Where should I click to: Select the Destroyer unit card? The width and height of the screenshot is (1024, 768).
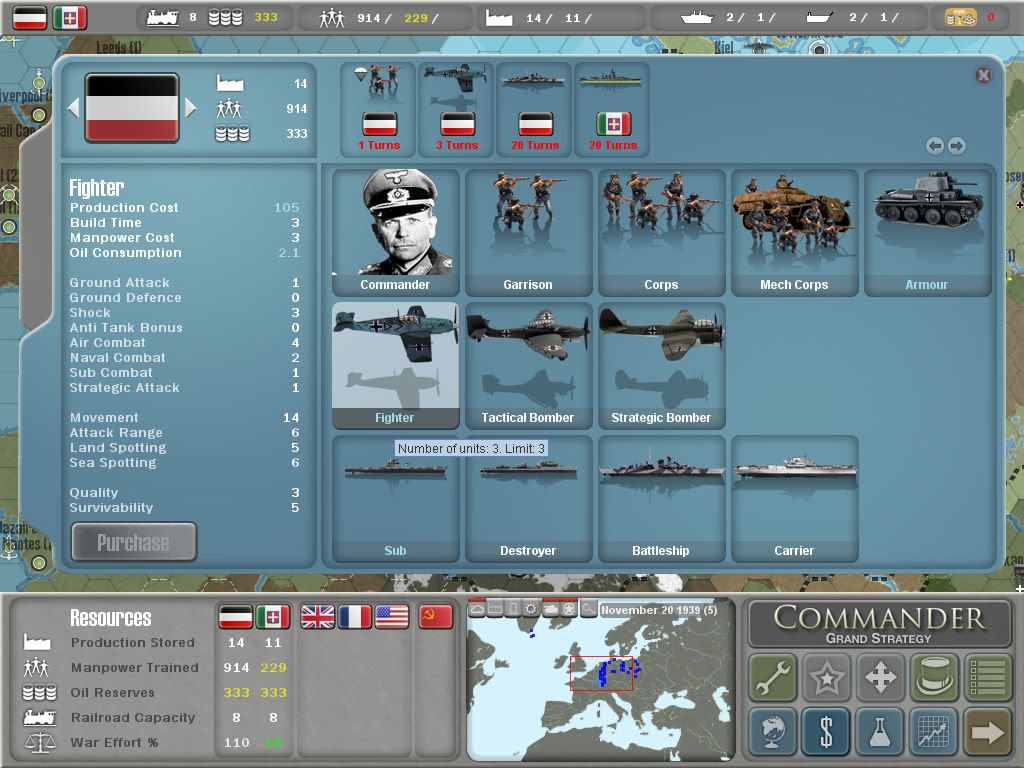point(528,499)
